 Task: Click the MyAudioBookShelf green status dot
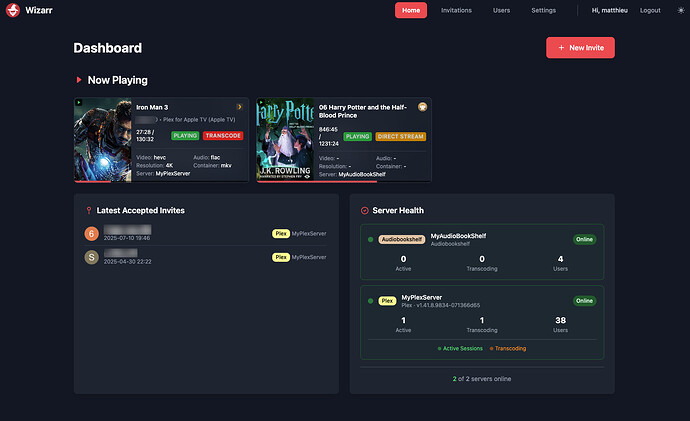point(370,240)
